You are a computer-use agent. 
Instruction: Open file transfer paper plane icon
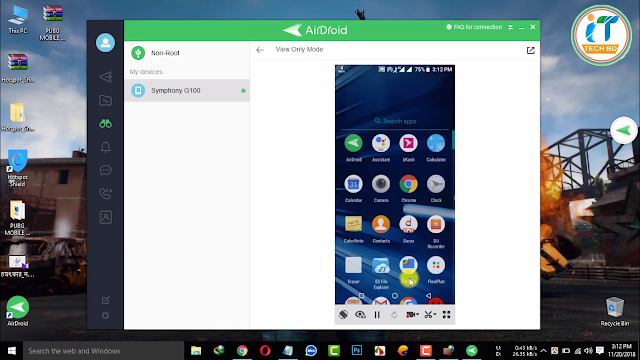(105, 77)
